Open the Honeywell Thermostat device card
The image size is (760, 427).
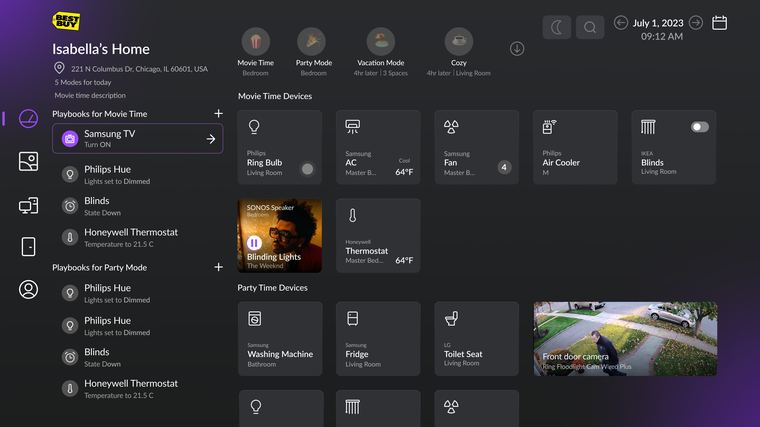tap(378, 236)
